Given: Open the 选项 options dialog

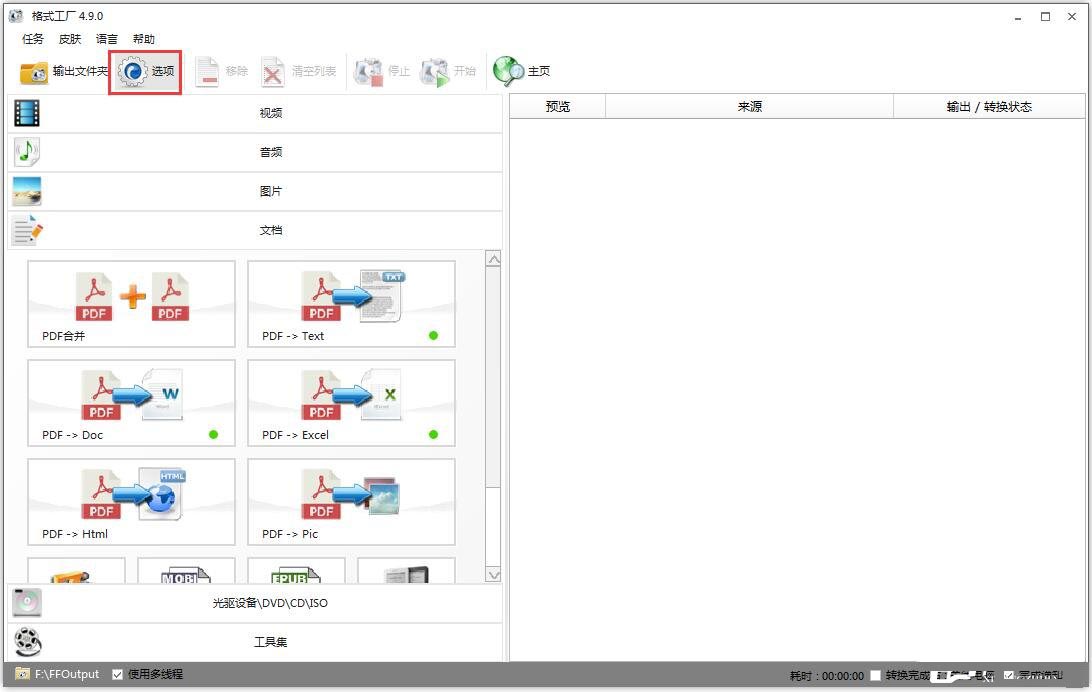Looking at the screenshot, I should [x=146, y=72].
